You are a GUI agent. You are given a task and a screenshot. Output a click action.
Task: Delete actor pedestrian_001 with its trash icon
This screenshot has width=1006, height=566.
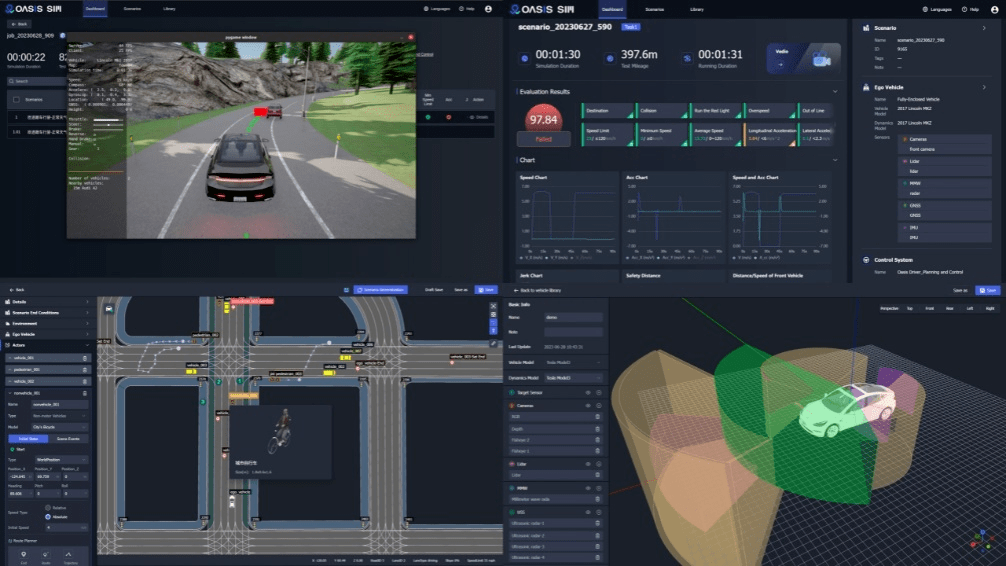[85, 370]
